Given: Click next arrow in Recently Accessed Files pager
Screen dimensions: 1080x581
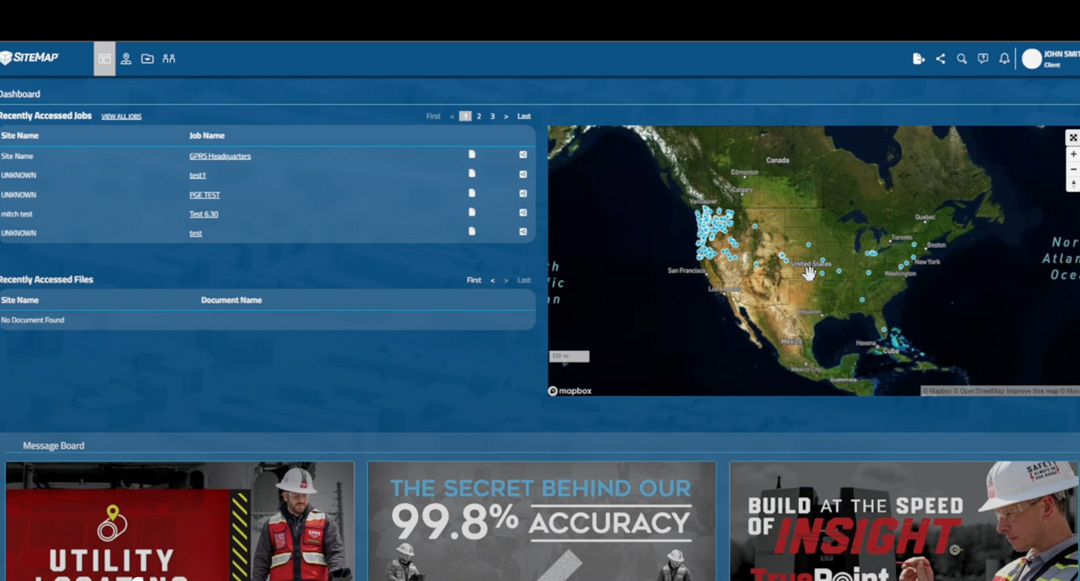Looking at the screenshot, I should pyautogui.click(x=506, y=280).
